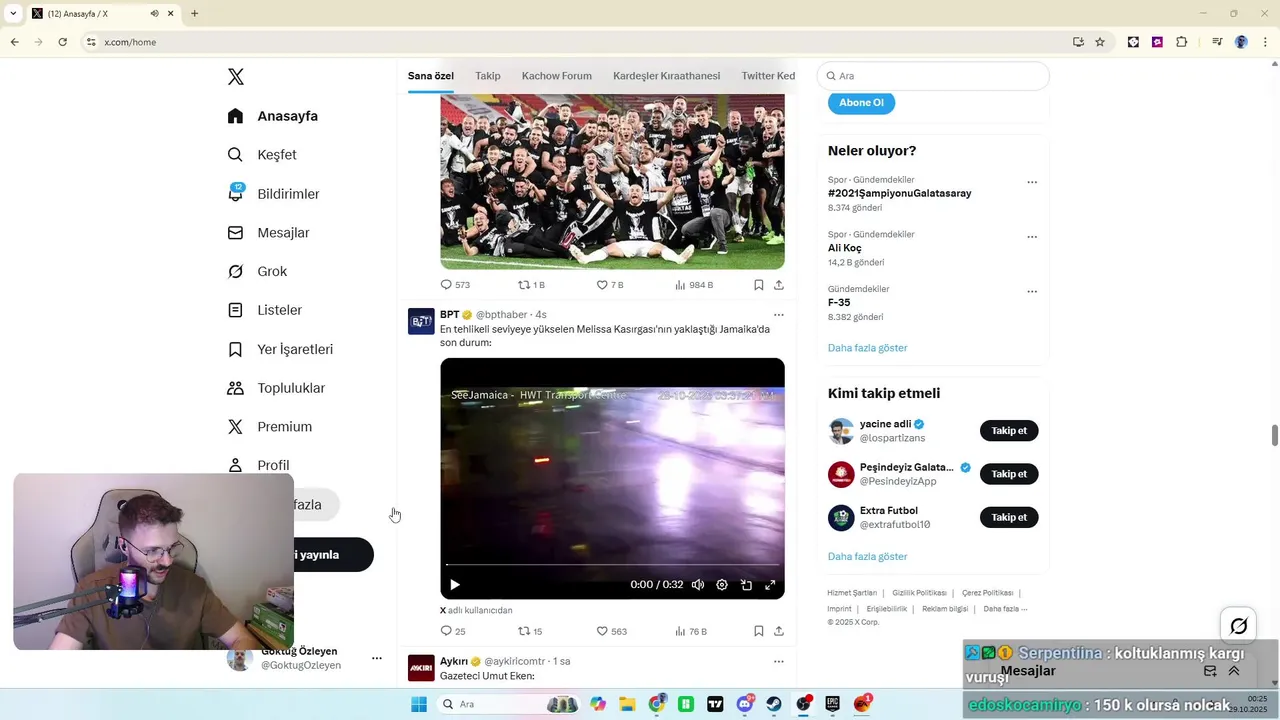Focus the Ara search field
Screen dimensions: 1280x720
tap(933, 76)
